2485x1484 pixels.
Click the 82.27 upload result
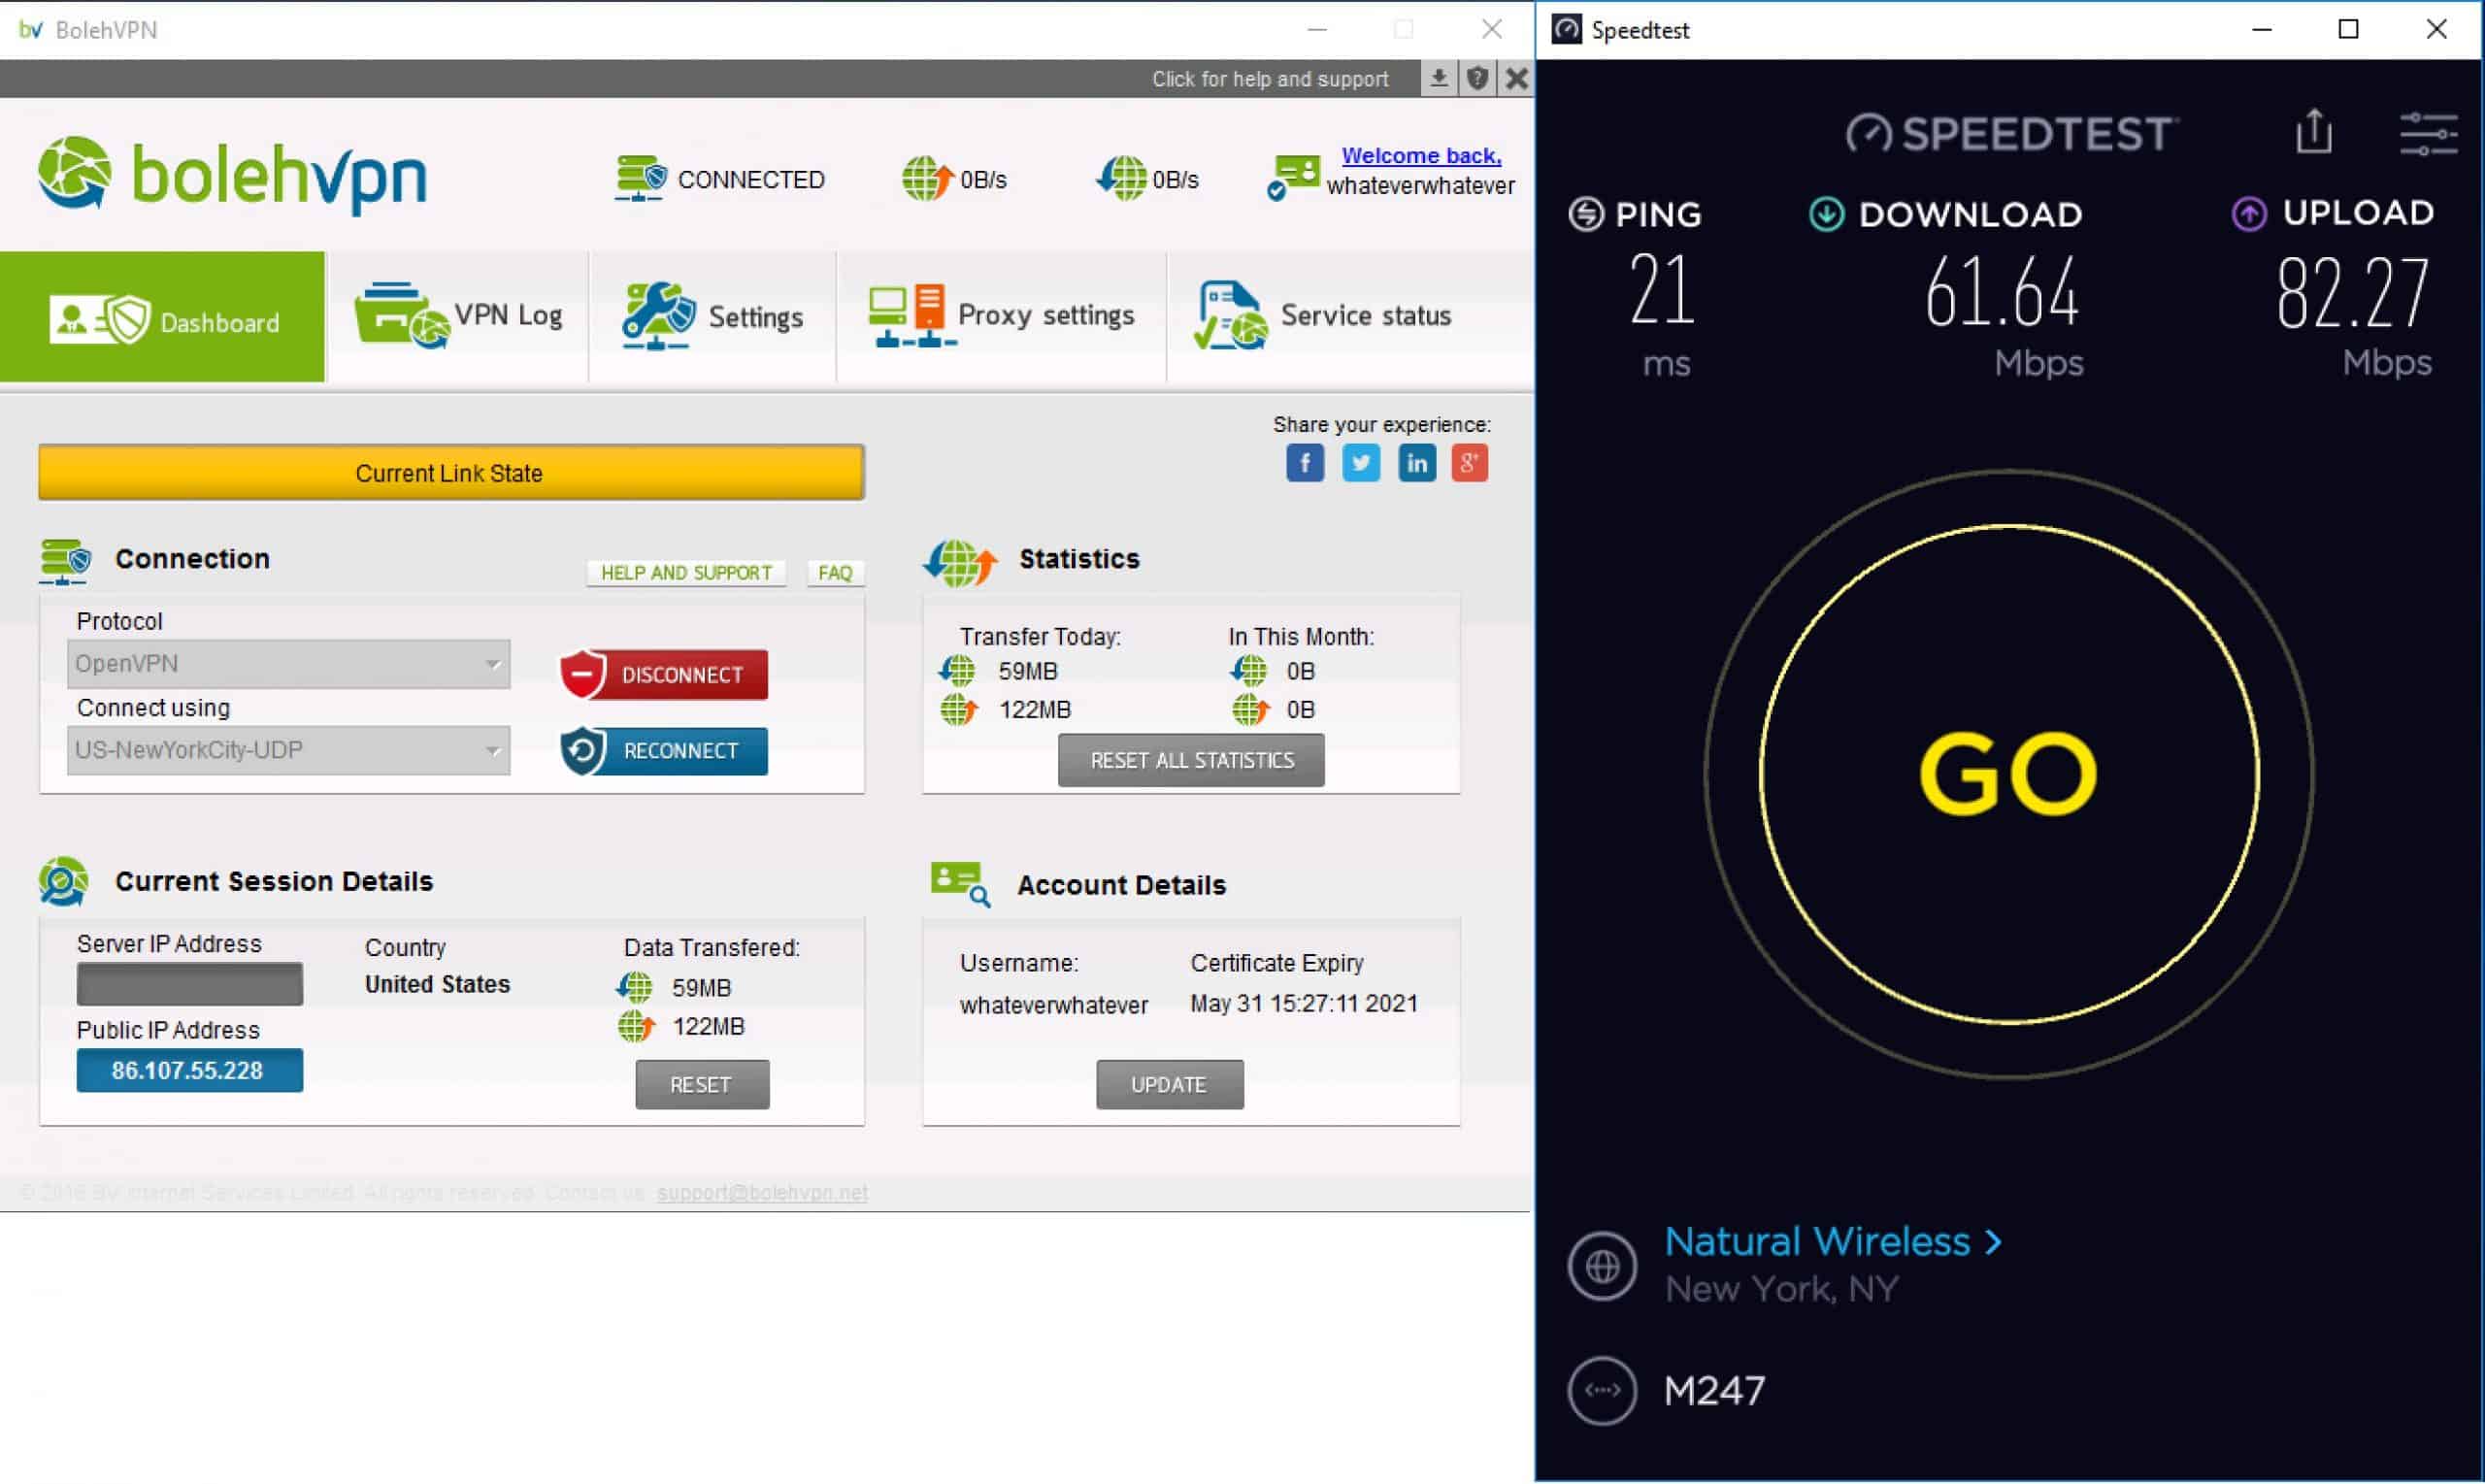[2352, 292]
